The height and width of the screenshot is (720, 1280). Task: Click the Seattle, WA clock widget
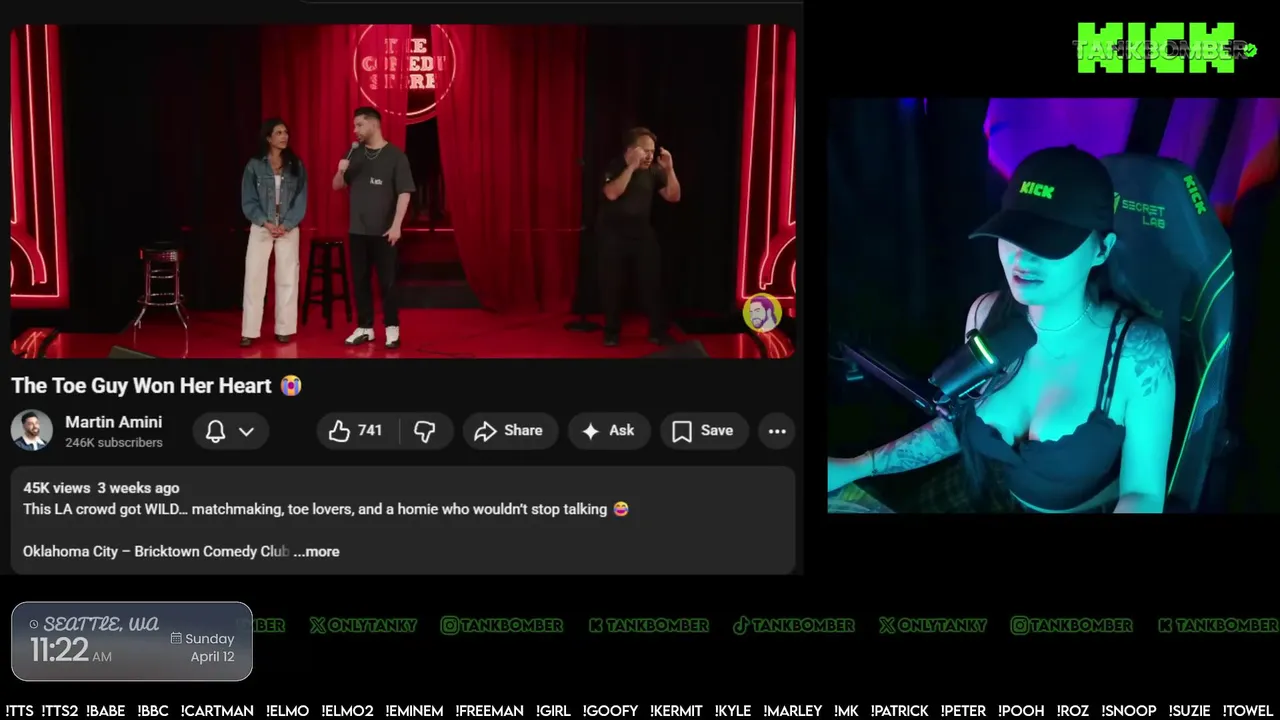[132, 641]
